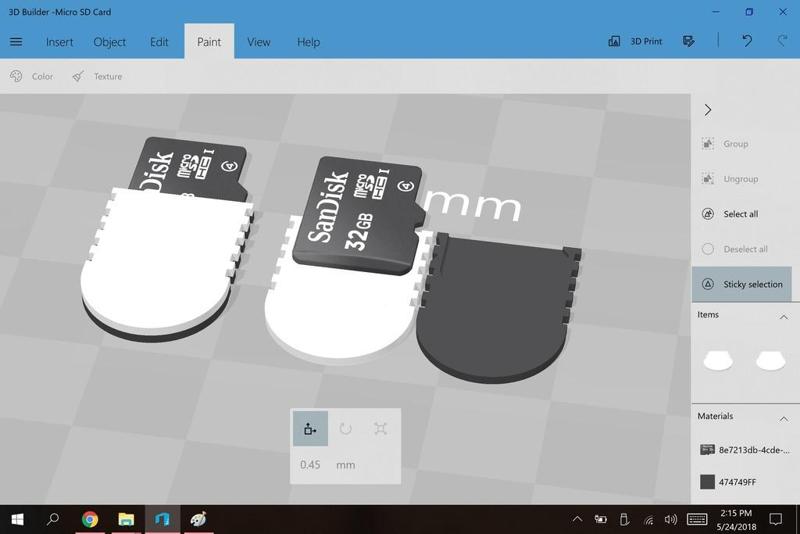Open the Help tab
Screen dimensions: 800x534
point(308,42)
